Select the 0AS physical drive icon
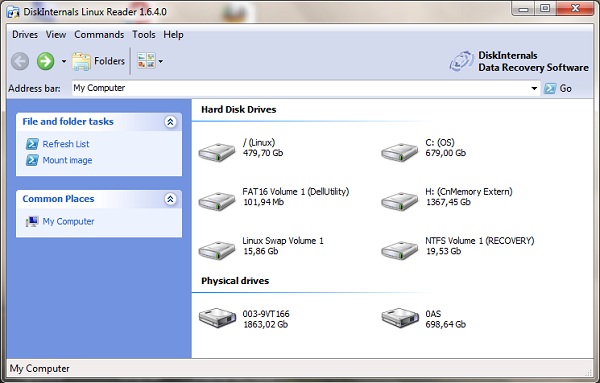600x383 pixels. (x=400, y=318)
